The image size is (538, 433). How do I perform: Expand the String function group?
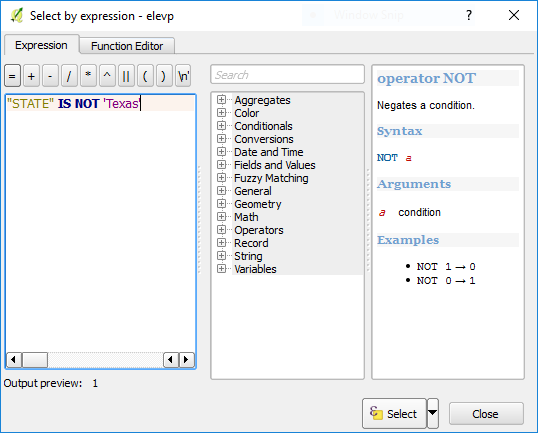tap(221, 256)
